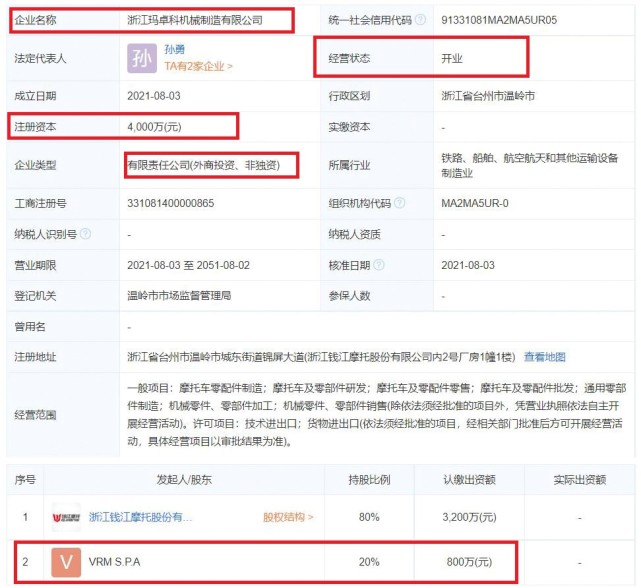The width and height of the screenshot is (641, 588).
Task: Select subscribed amount 3,200万(元)
Action: 469,517
